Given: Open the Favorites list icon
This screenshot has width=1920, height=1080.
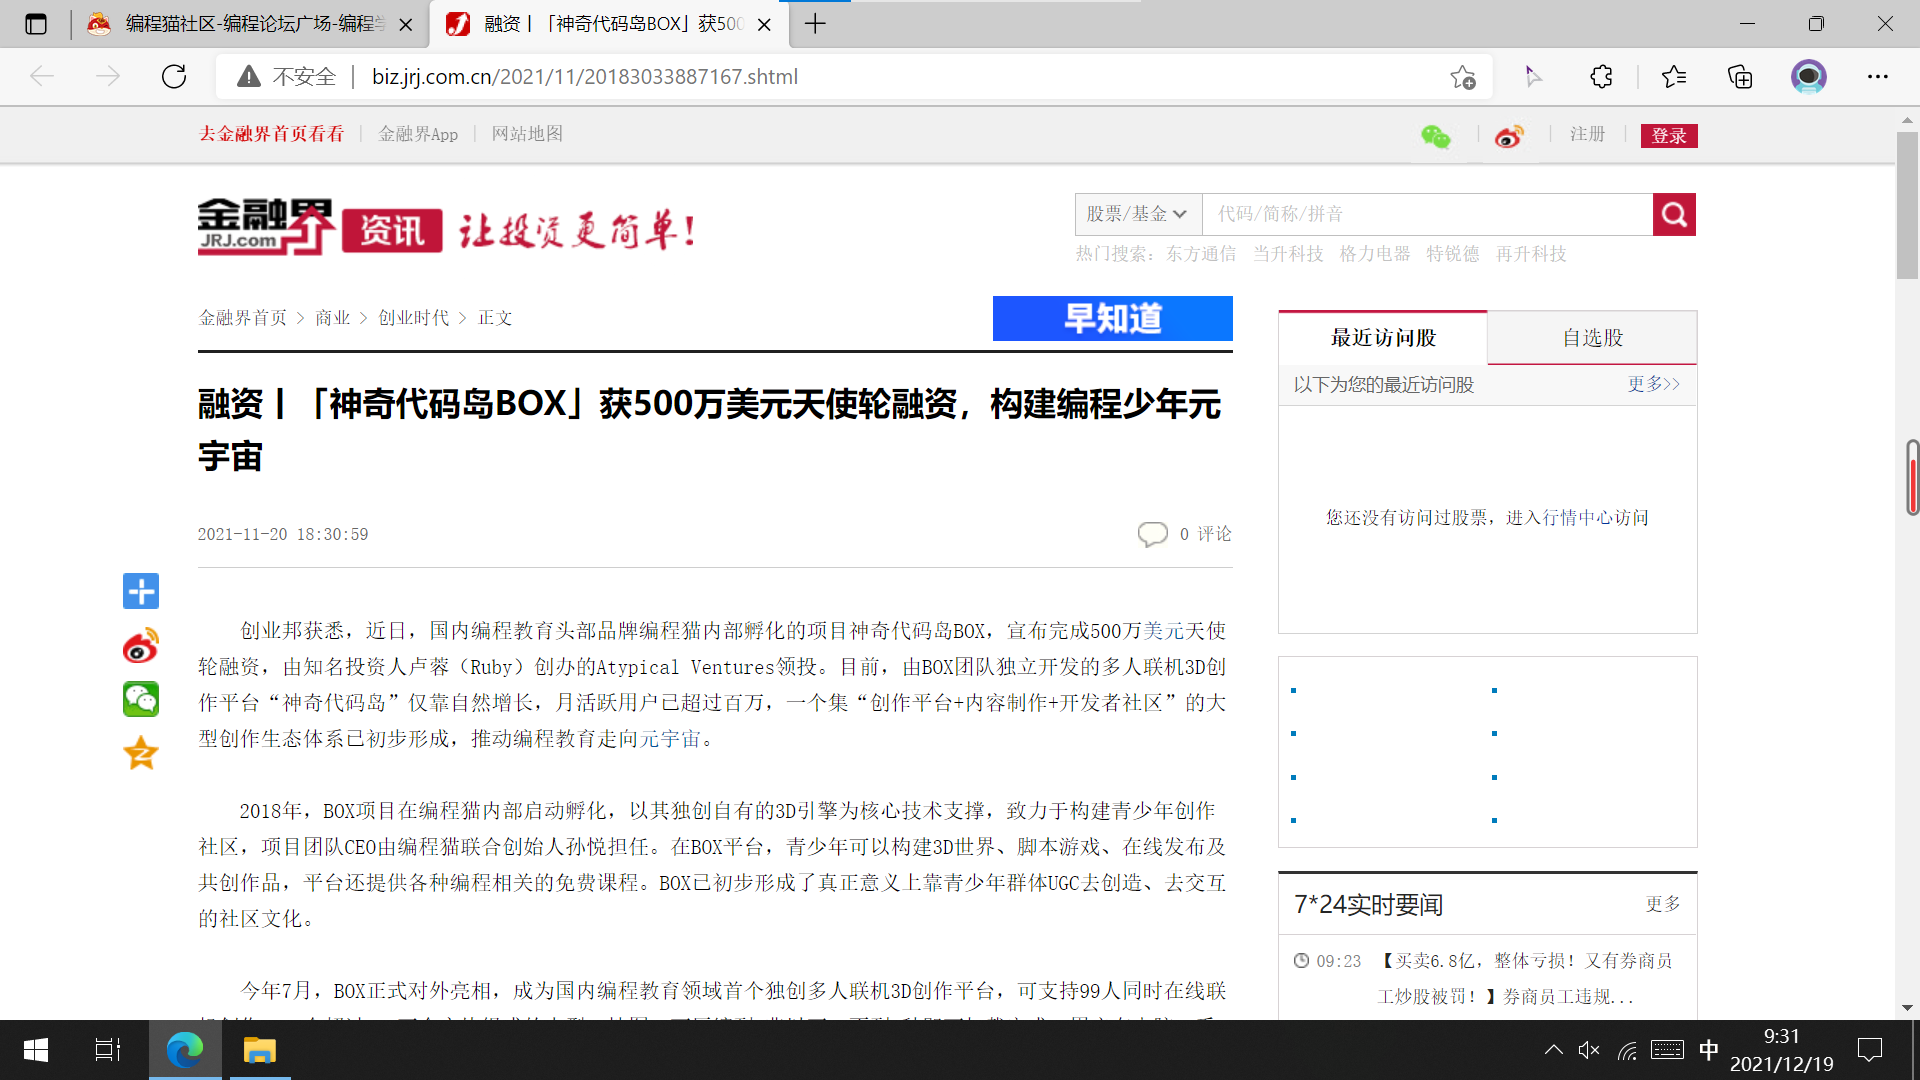Looking at the screenshot, I should [x=1673, y=77].
